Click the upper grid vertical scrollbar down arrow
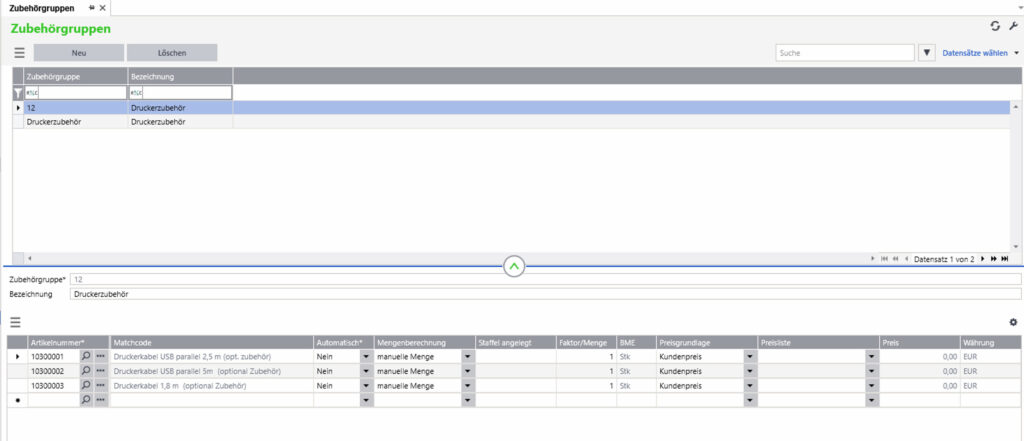The image size is (1024, 441). pyautogui.click(x=1015, y=247)
